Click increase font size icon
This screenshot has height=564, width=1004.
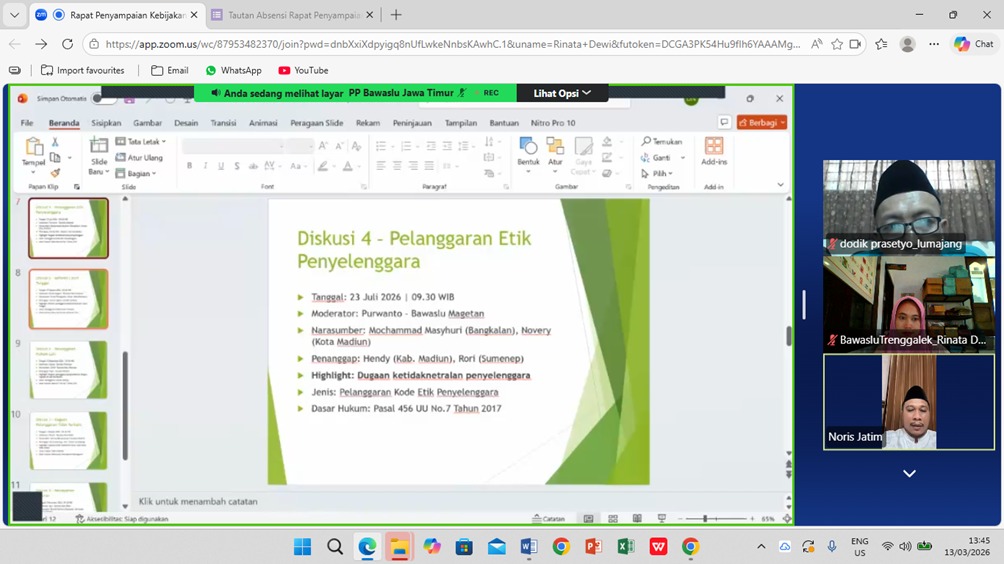(x=323, y=146)
